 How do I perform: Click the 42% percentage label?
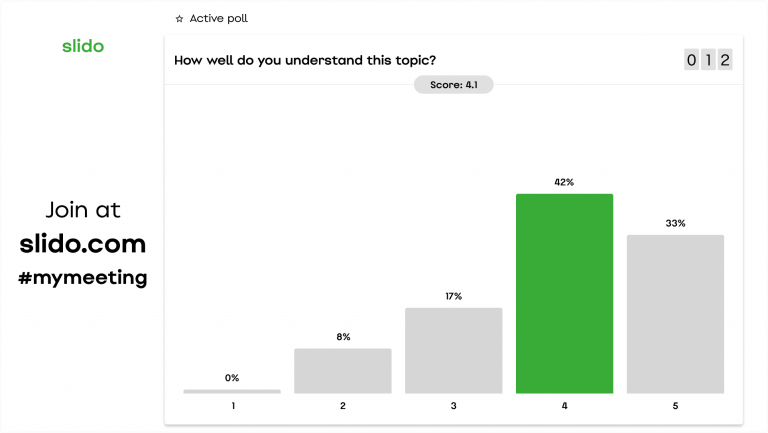(564, 182)
